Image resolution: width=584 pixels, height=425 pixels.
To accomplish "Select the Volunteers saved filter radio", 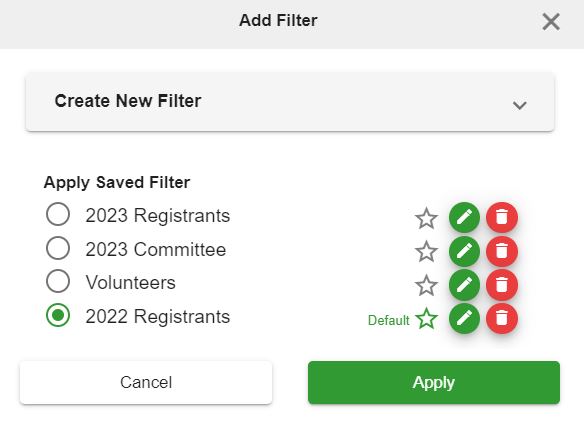I will coord(58,281).
